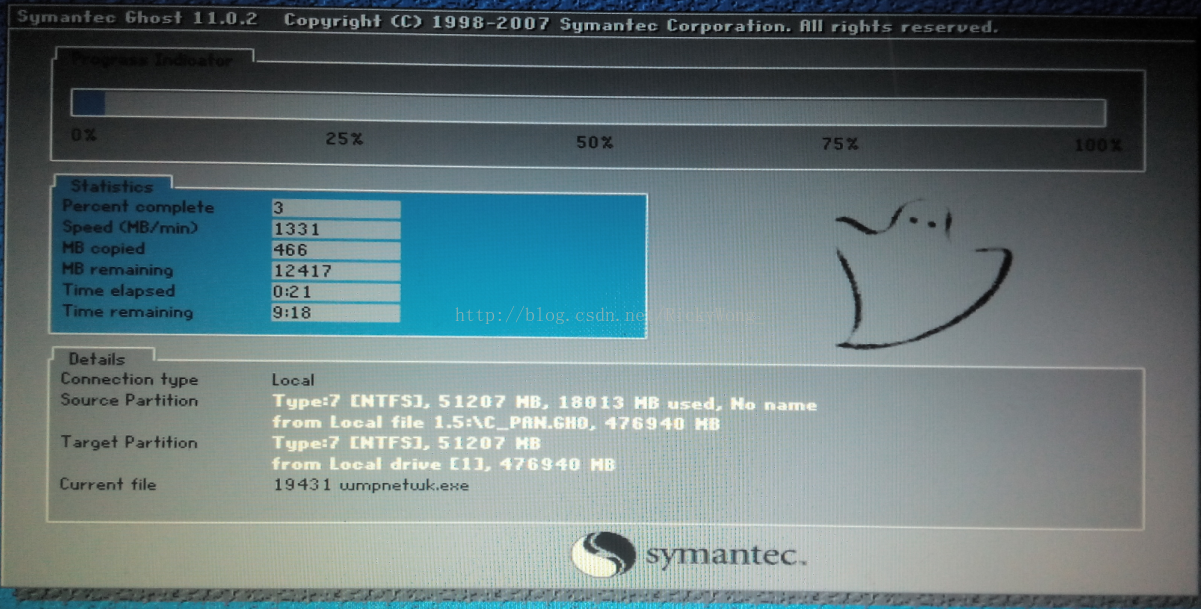
Task: Click the Symantec Corporation copyright notice
Action: [x=640, y=24]
